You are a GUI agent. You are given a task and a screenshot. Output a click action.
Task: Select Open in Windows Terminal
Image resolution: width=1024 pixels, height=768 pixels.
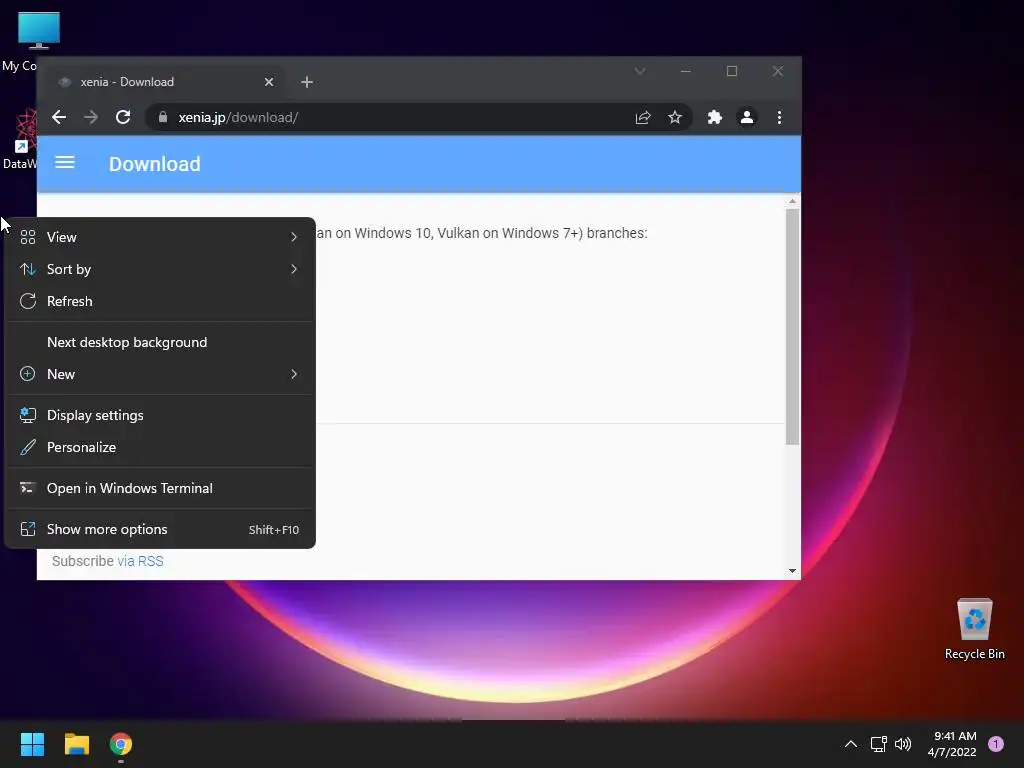tap(160, 488)
